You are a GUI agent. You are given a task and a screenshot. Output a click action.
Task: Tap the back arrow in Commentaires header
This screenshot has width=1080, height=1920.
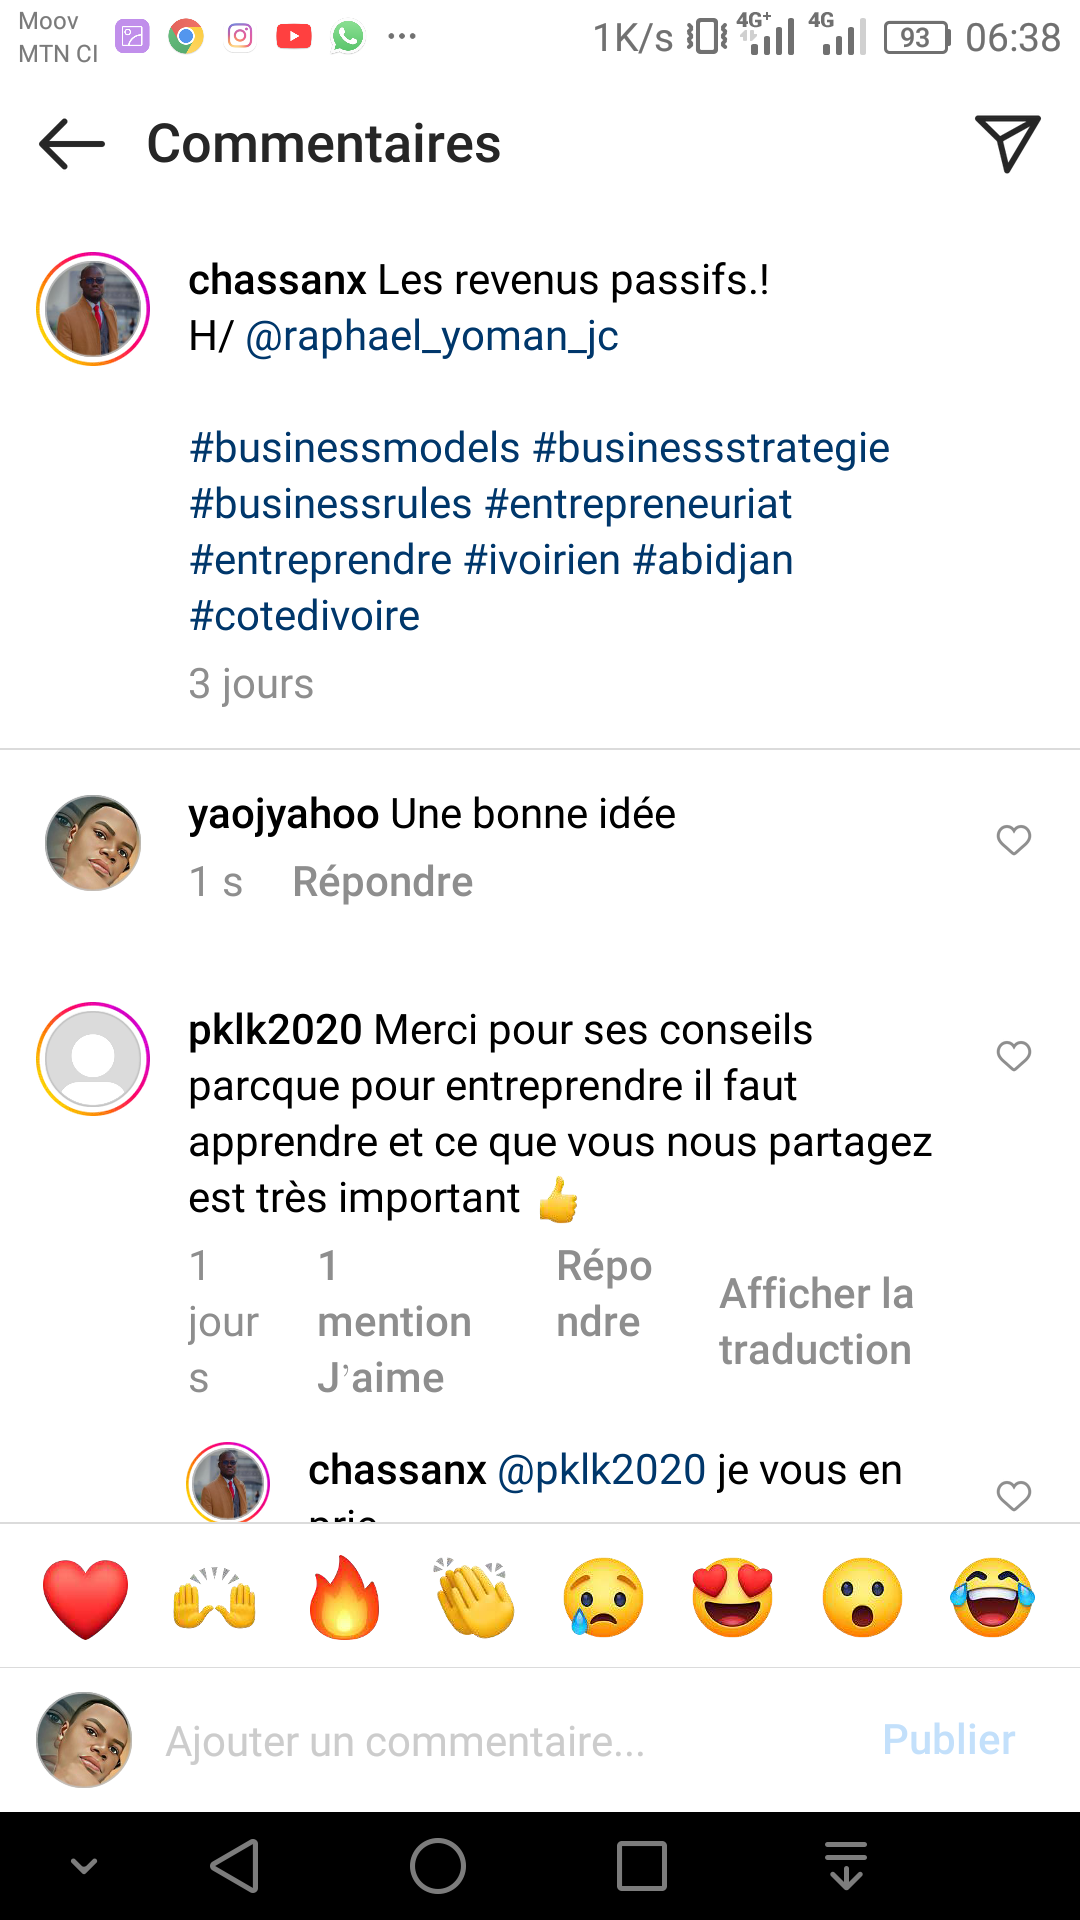click(x=72, y=144)
